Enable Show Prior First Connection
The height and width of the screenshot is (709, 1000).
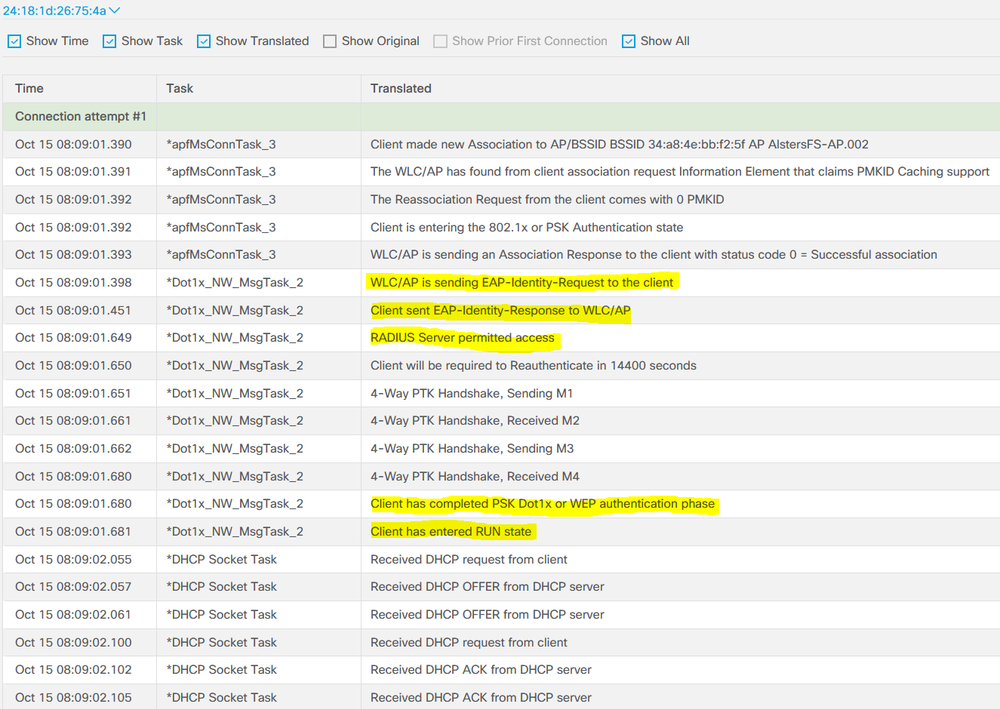point(440,40)
